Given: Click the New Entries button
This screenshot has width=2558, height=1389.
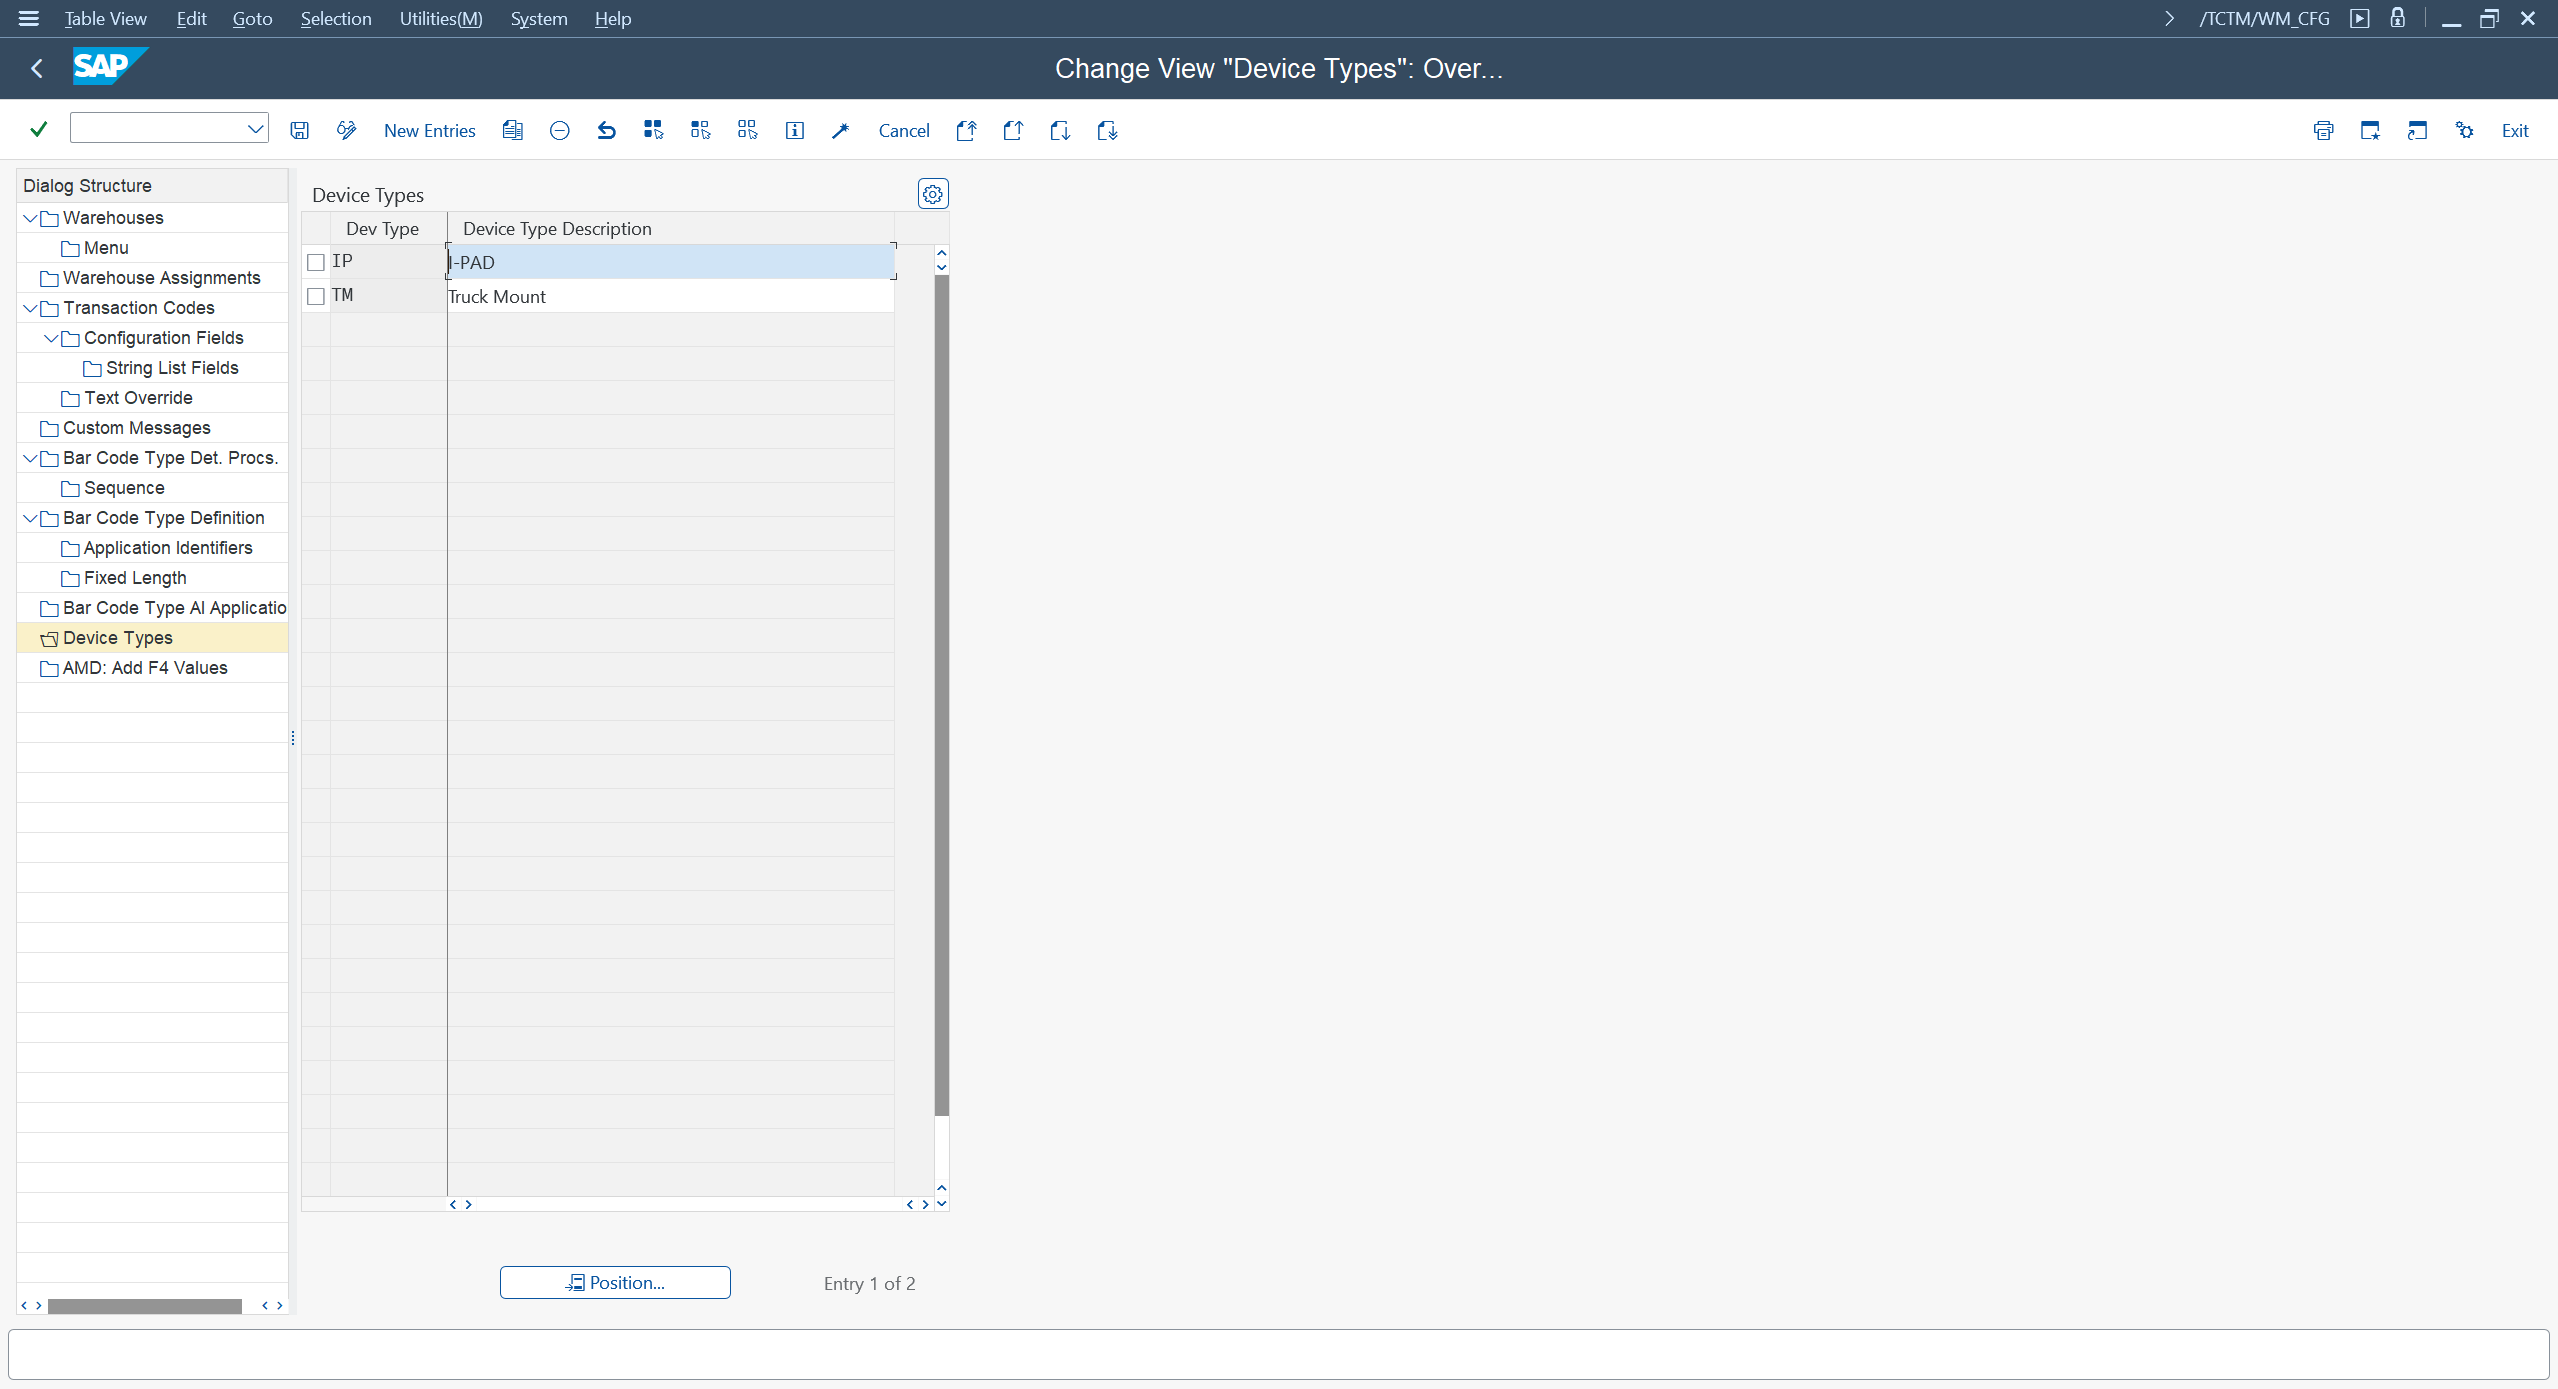Looking at the screenshot, I should 429,130.
